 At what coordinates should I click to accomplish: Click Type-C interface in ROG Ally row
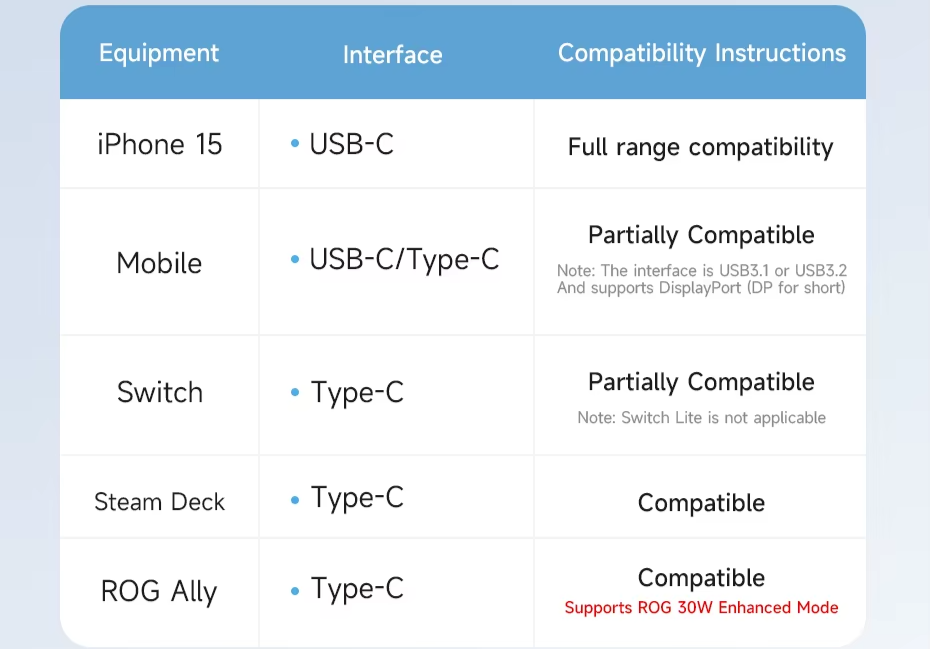click(x=357, y=589)
